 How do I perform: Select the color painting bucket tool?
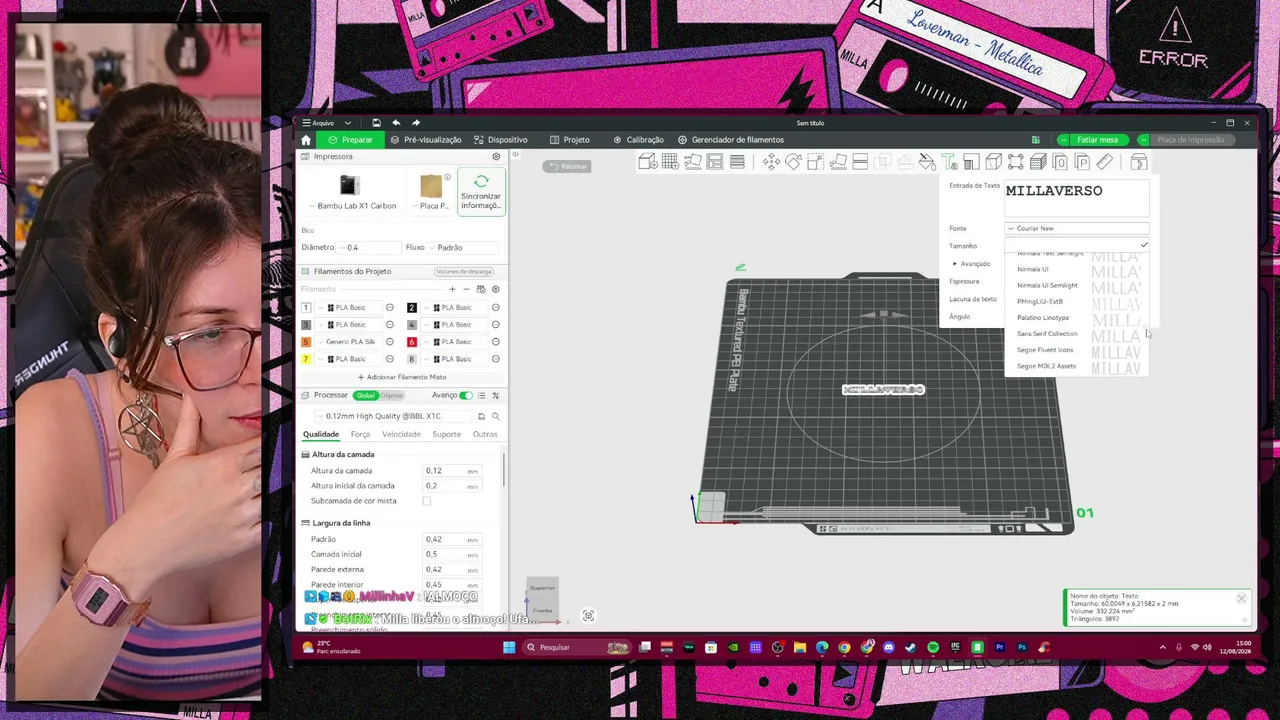pyautogui.click(x=927, y=162)
